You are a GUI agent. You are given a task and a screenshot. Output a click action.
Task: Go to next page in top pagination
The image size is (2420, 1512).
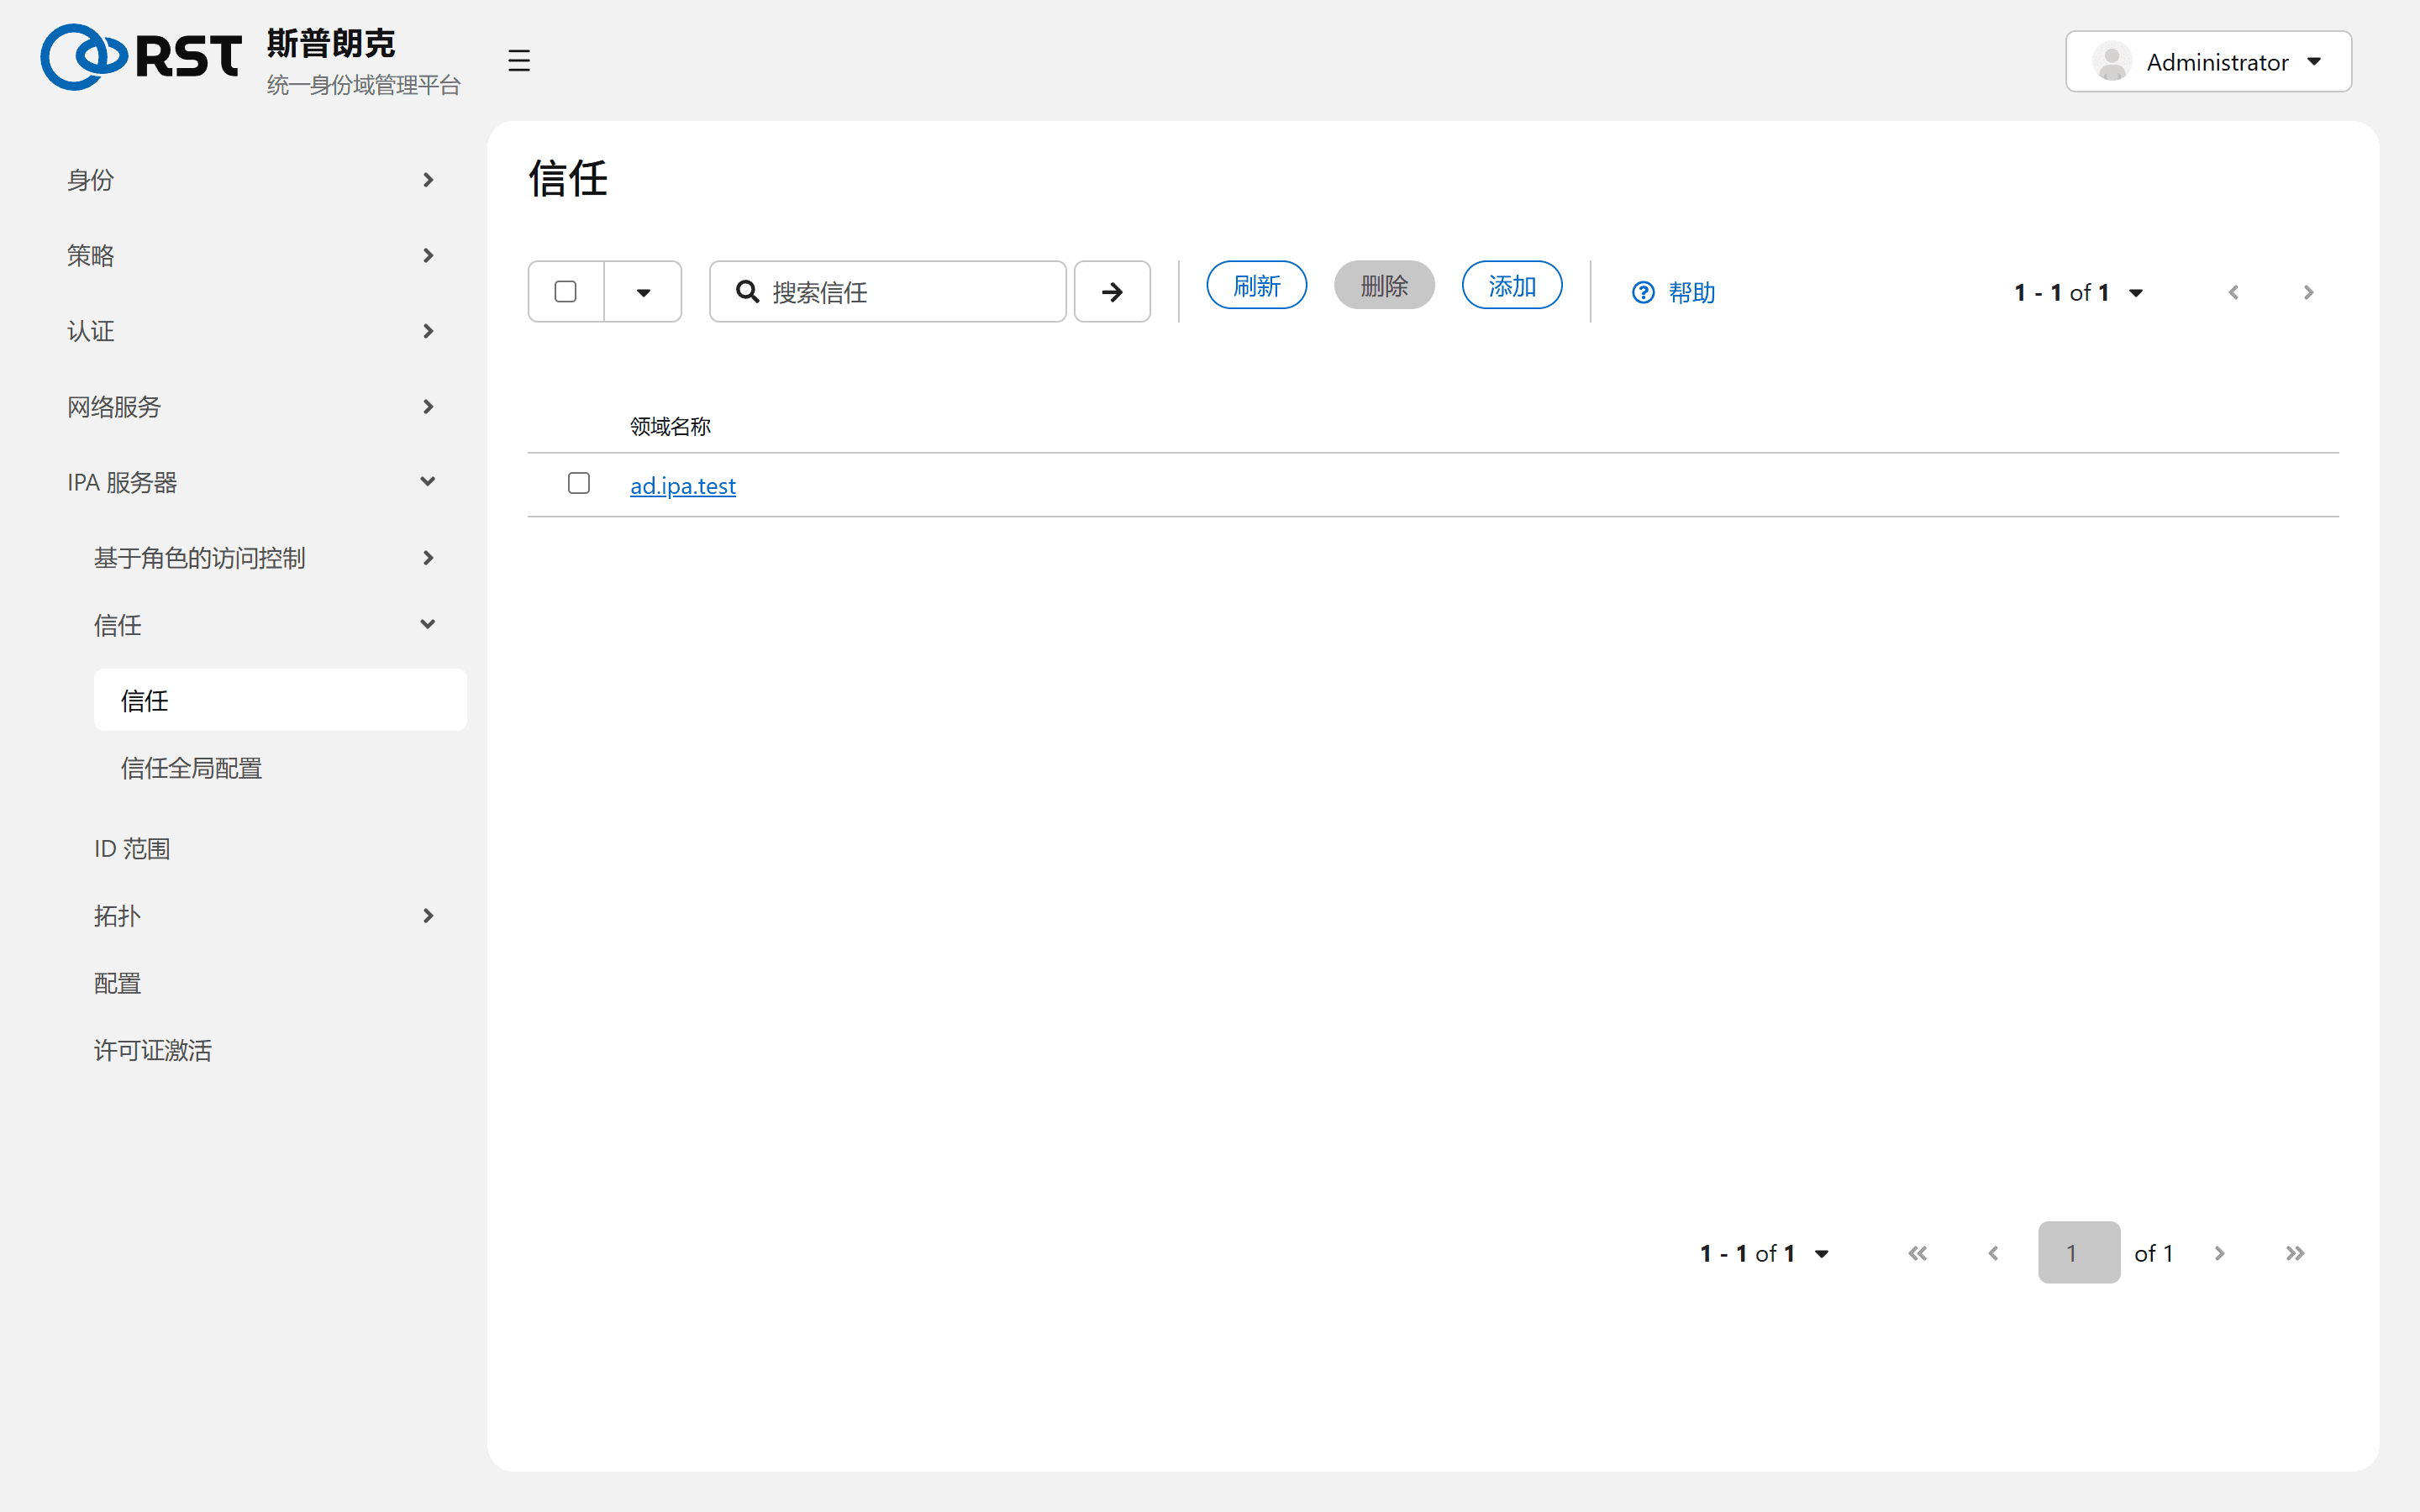coord(2308,292)
